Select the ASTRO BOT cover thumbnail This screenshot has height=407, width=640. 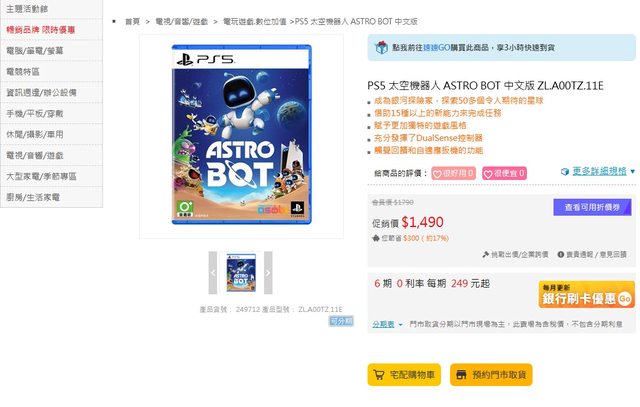point(240,273)
